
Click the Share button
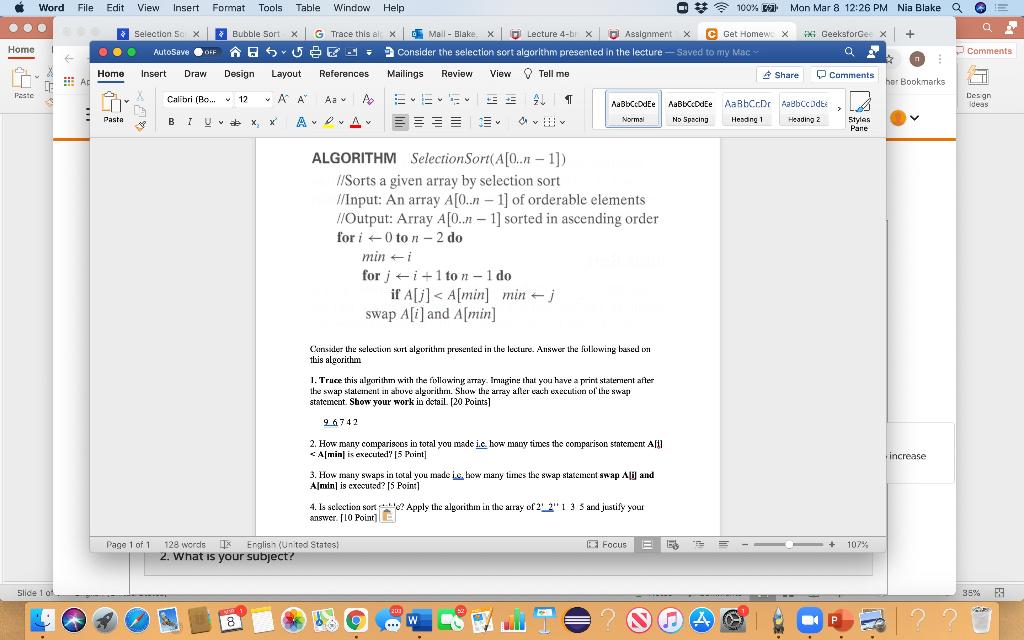779,74
